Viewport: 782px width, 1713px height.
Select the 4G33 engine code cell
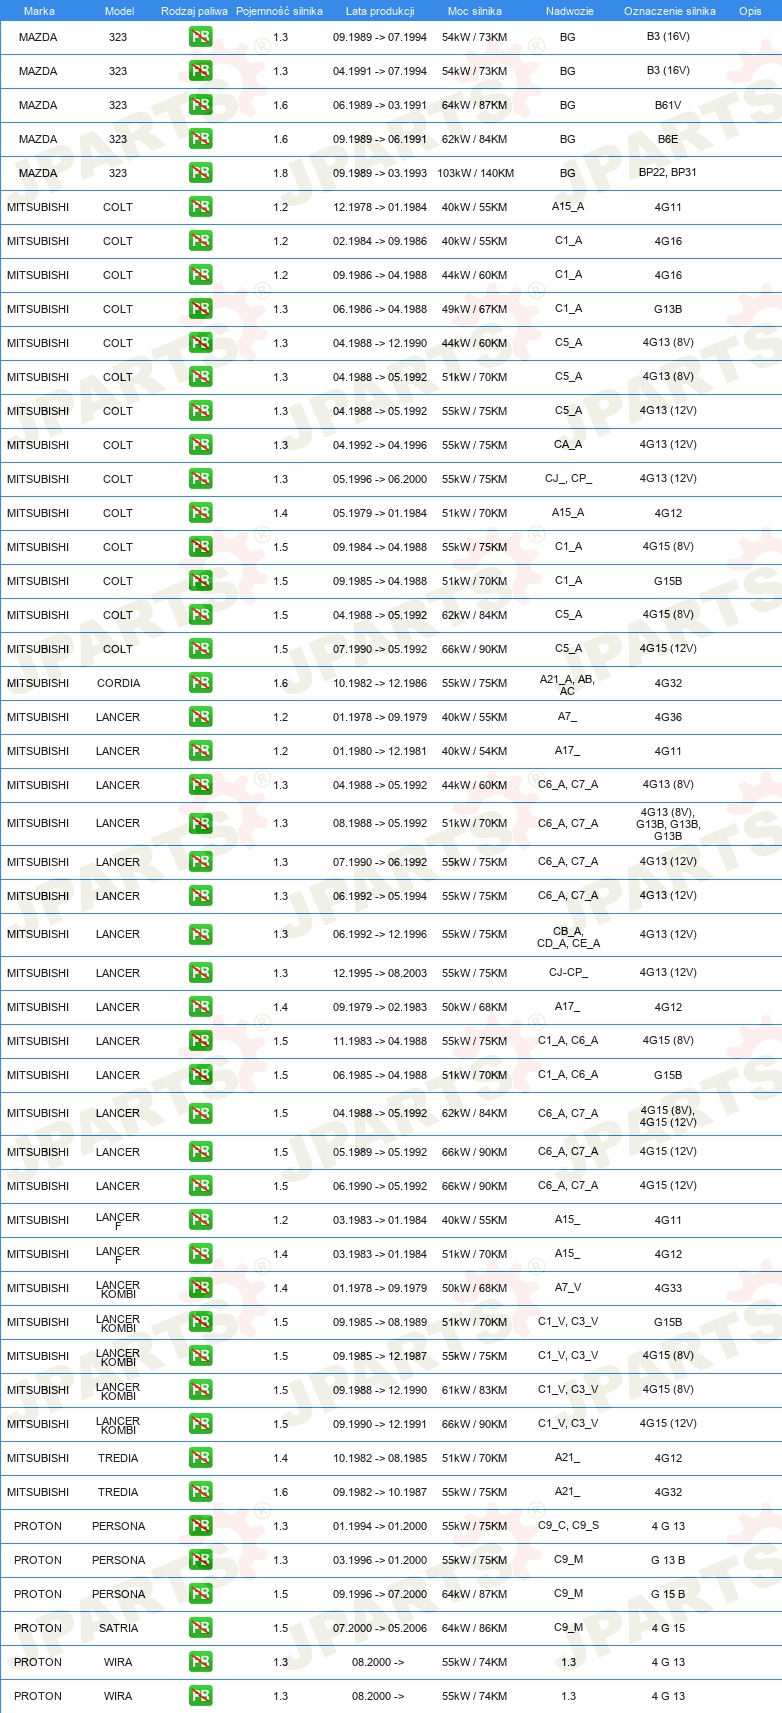668,1288
